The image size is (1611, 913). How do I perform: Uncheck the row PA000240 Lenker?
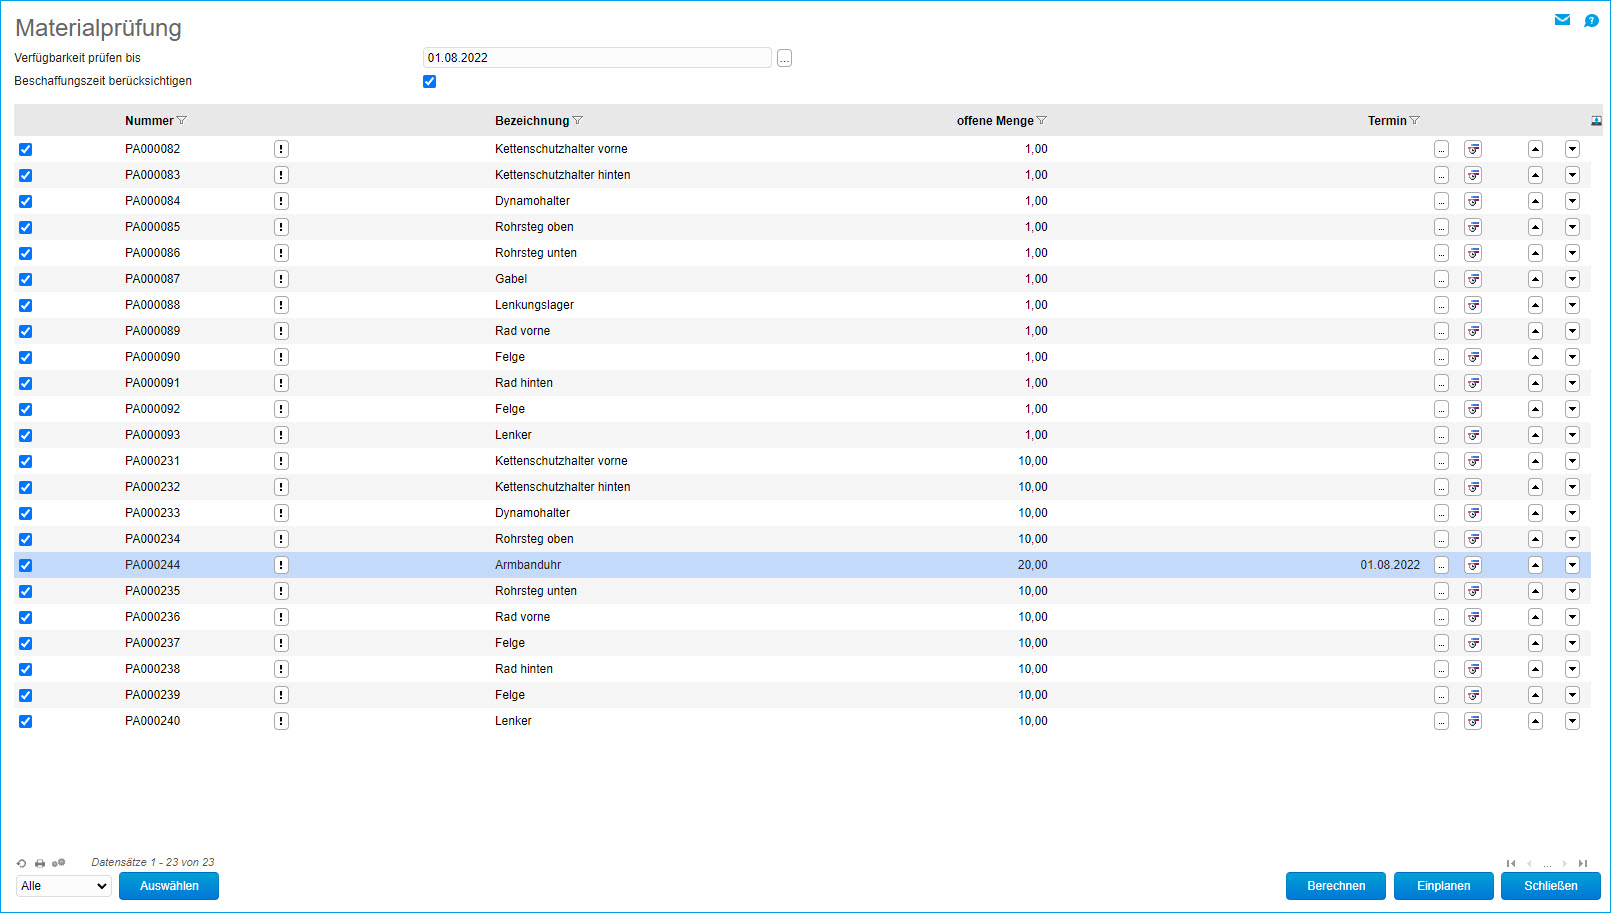coord(26,721)
